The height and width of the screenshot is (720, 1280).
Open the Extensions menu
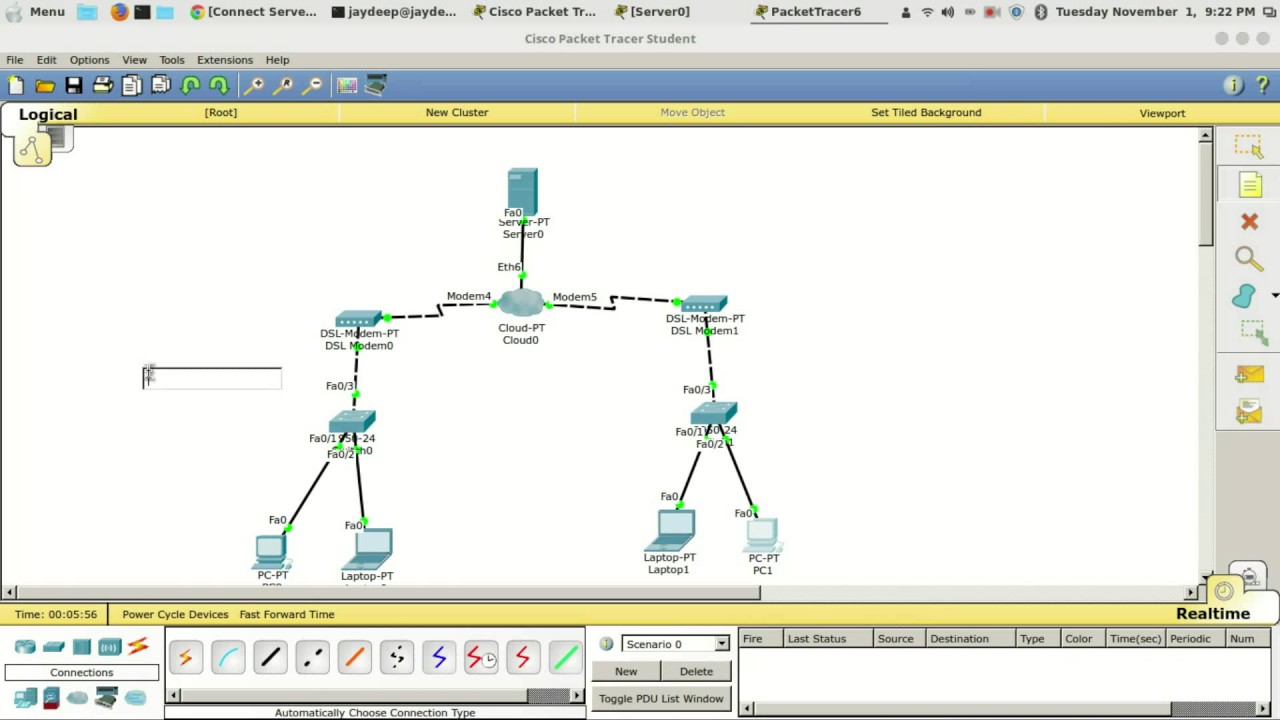pyautogui.click(x=225, y=60)
